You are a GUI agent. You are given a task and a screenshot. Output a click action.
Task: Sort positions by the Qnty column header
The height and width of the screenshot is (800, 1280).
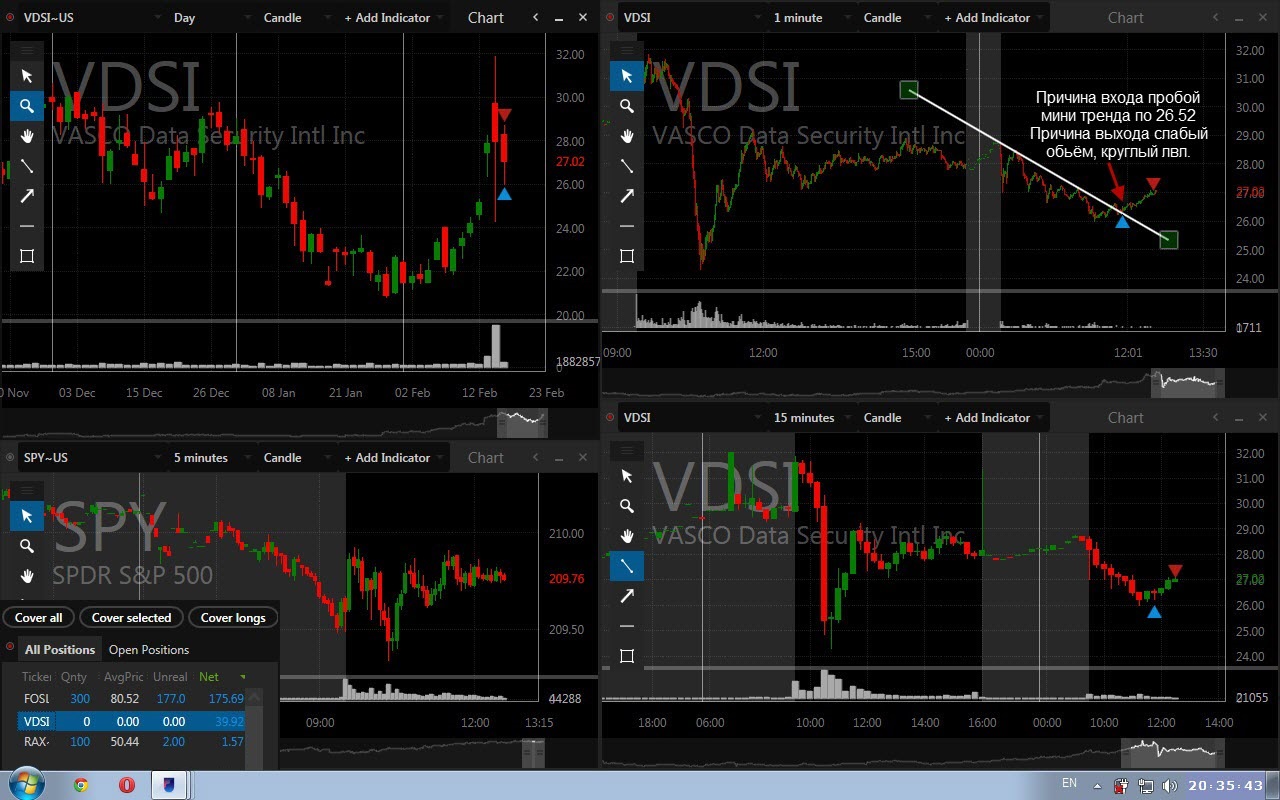(x=75, y=677)
